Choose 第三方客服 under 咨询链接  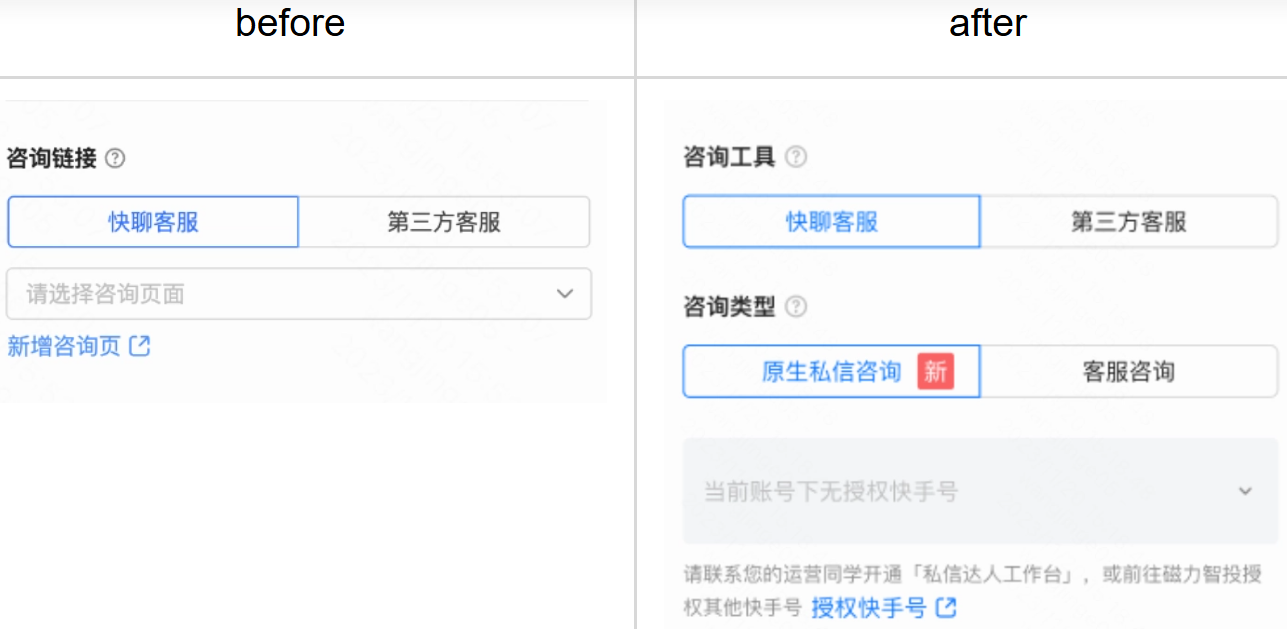444,222
